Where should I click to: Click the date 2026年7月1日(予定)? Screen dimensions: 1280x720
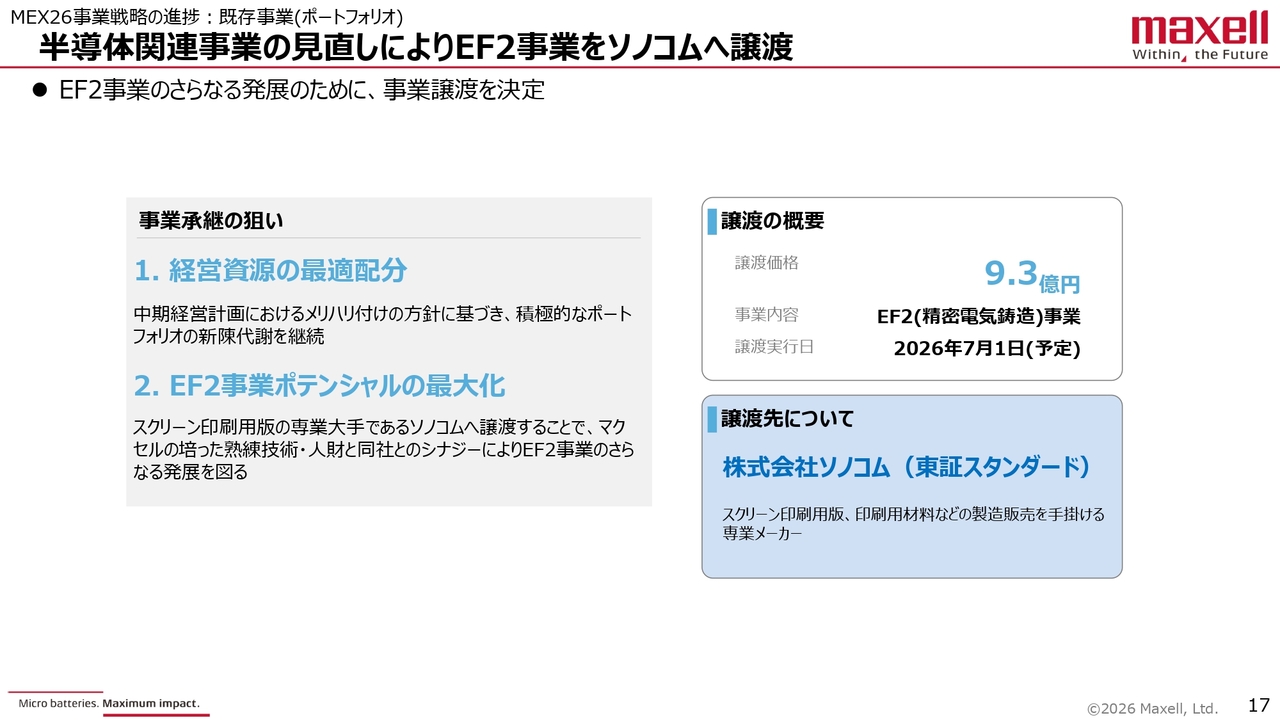tap(986, 348)
